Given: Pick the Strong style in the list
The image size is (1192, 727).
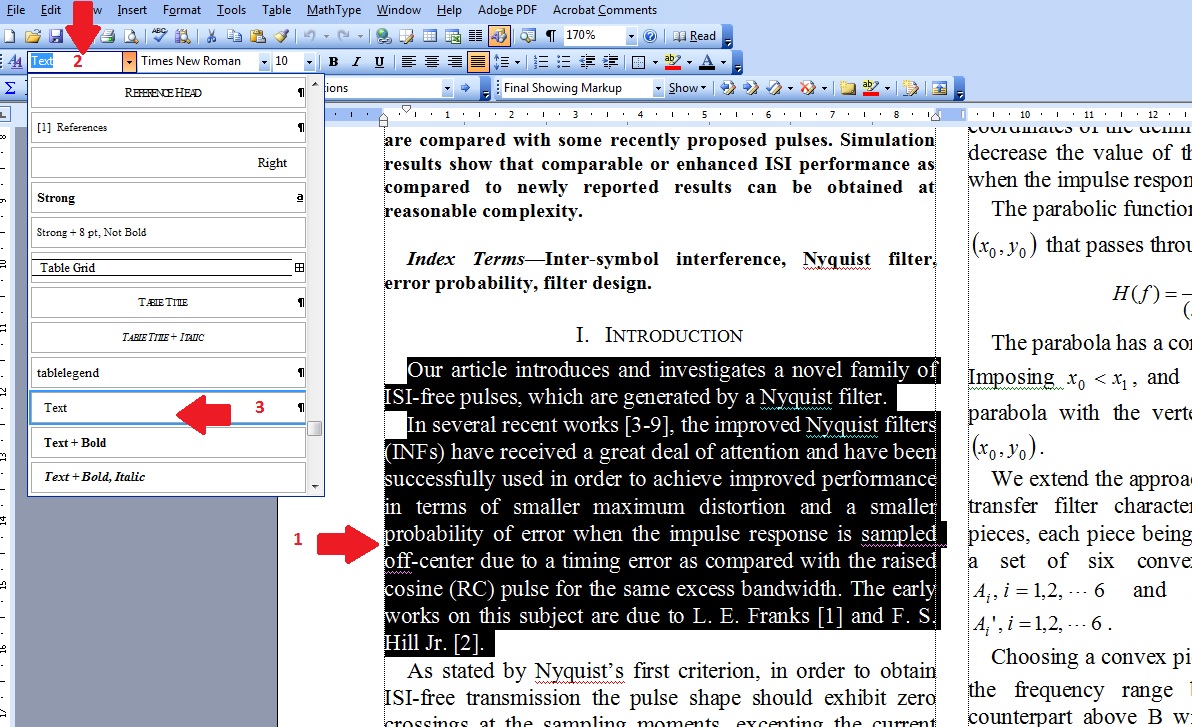Looking at the screenshot, I should (x=168, y=198).
